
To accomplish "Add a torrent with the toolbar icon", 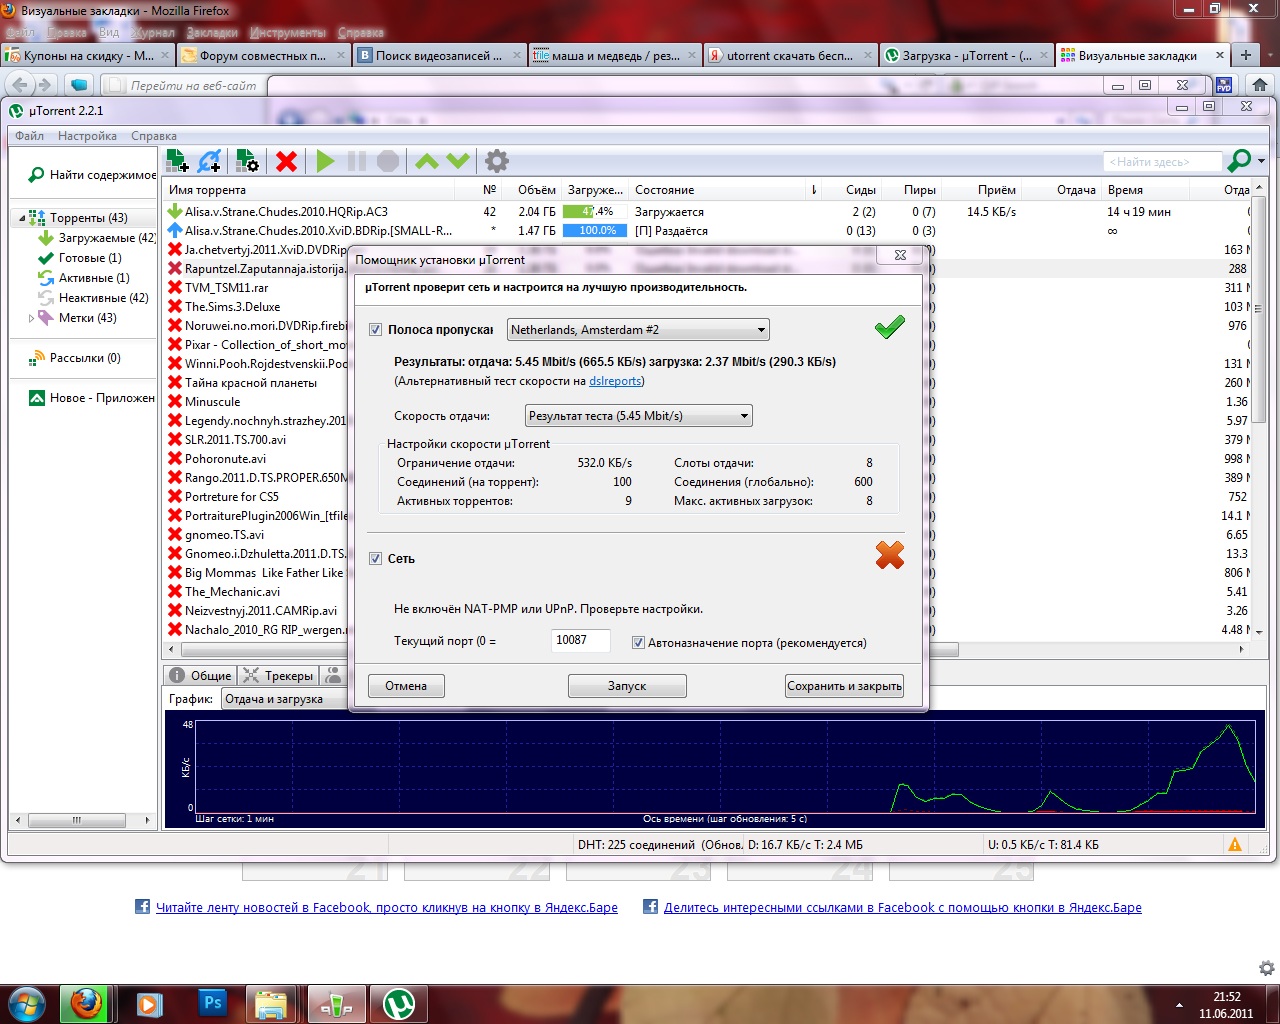I will (x=177, y=160).
